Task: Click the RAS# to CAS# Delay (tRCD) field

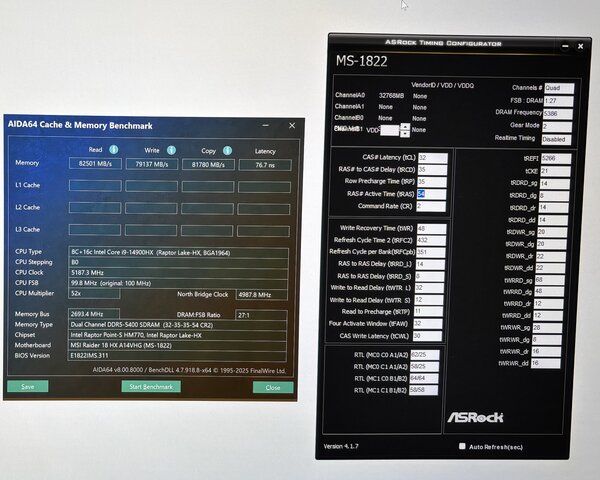Action: tap(432, 170)
